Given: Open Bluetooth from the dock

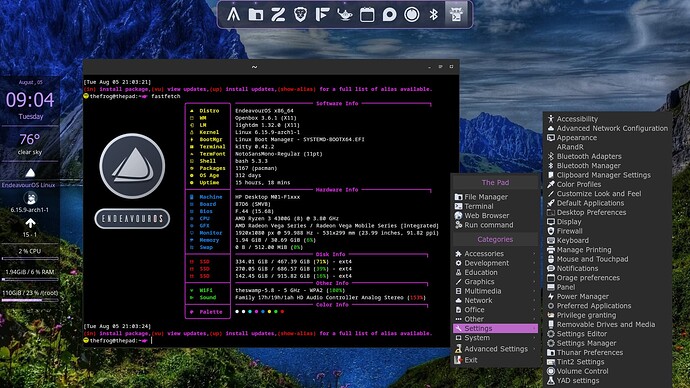Looking at the screenshot, I should pos(433,15).
